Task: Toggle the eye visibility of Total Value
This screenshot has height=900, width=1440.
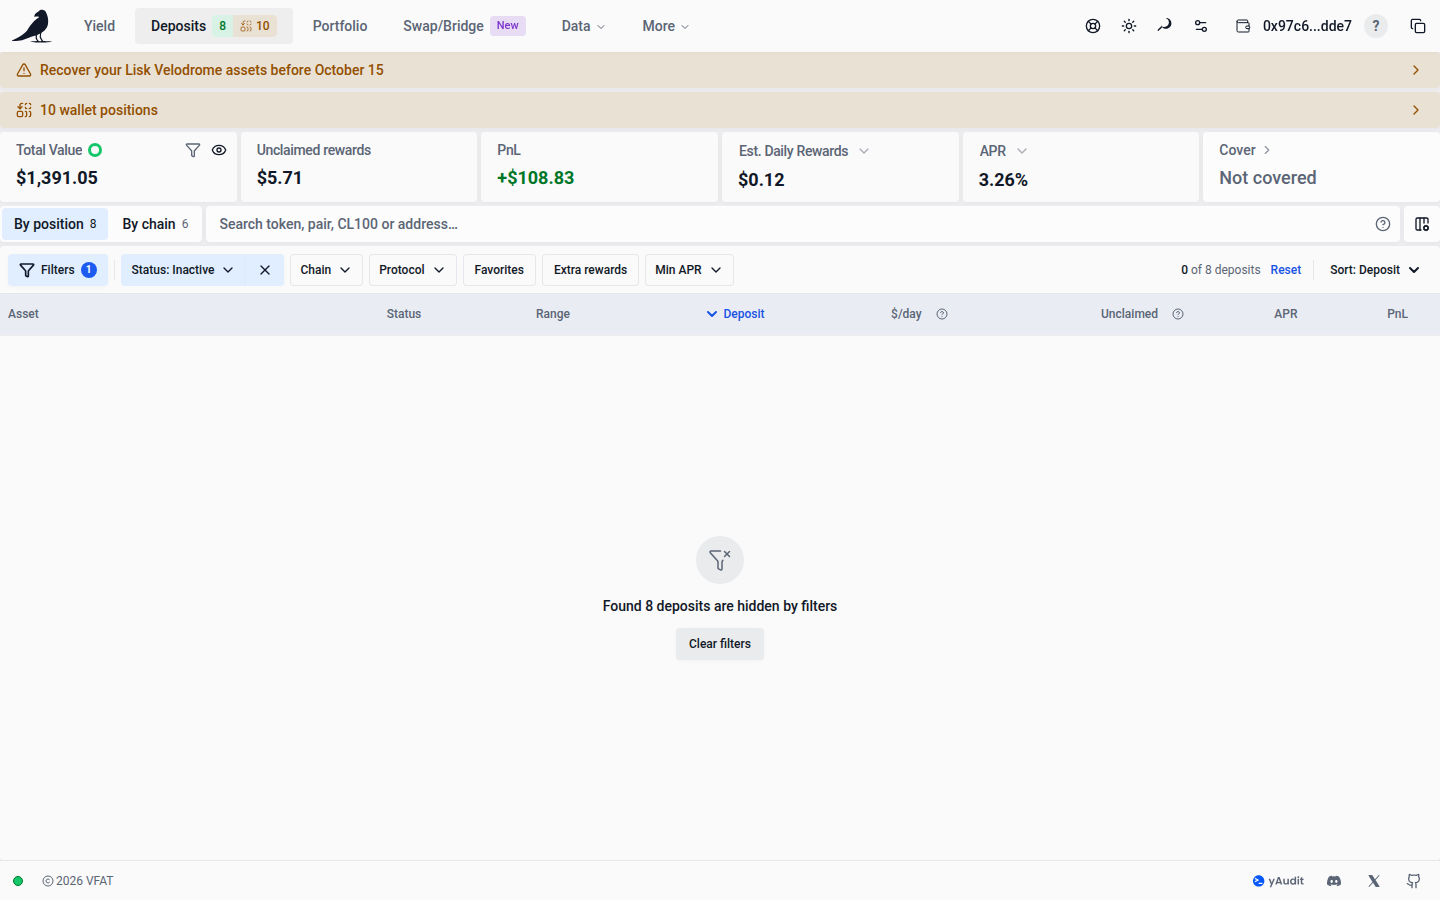Action: point(219,150)
